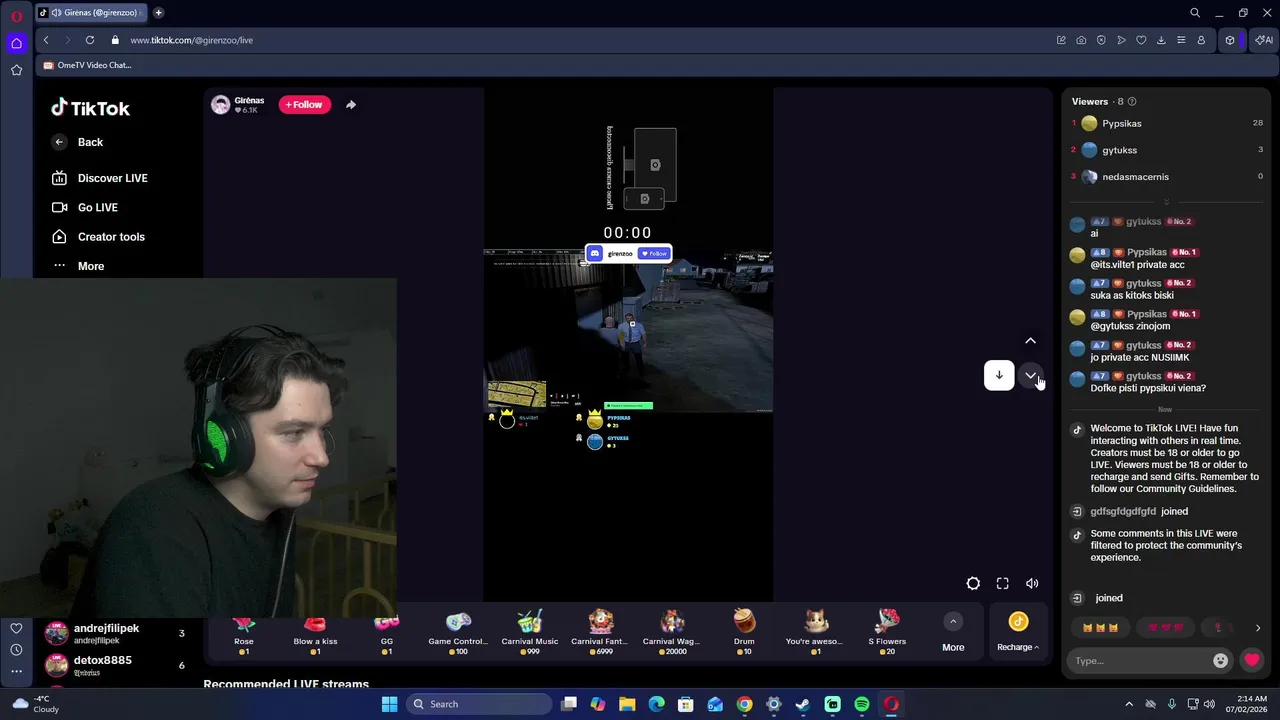Open Windows Start menu
This screenshot has height=720, width=1280.
[x=389, y=704]
